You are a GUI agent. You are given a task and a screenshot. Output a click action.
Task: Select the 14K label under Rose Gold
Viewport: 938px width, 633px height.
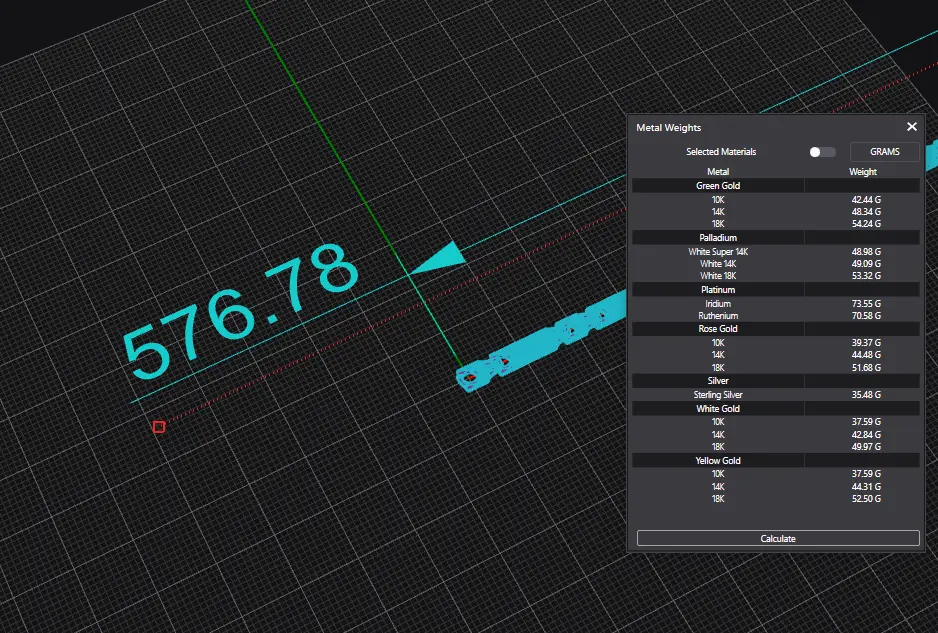[718, 355]
